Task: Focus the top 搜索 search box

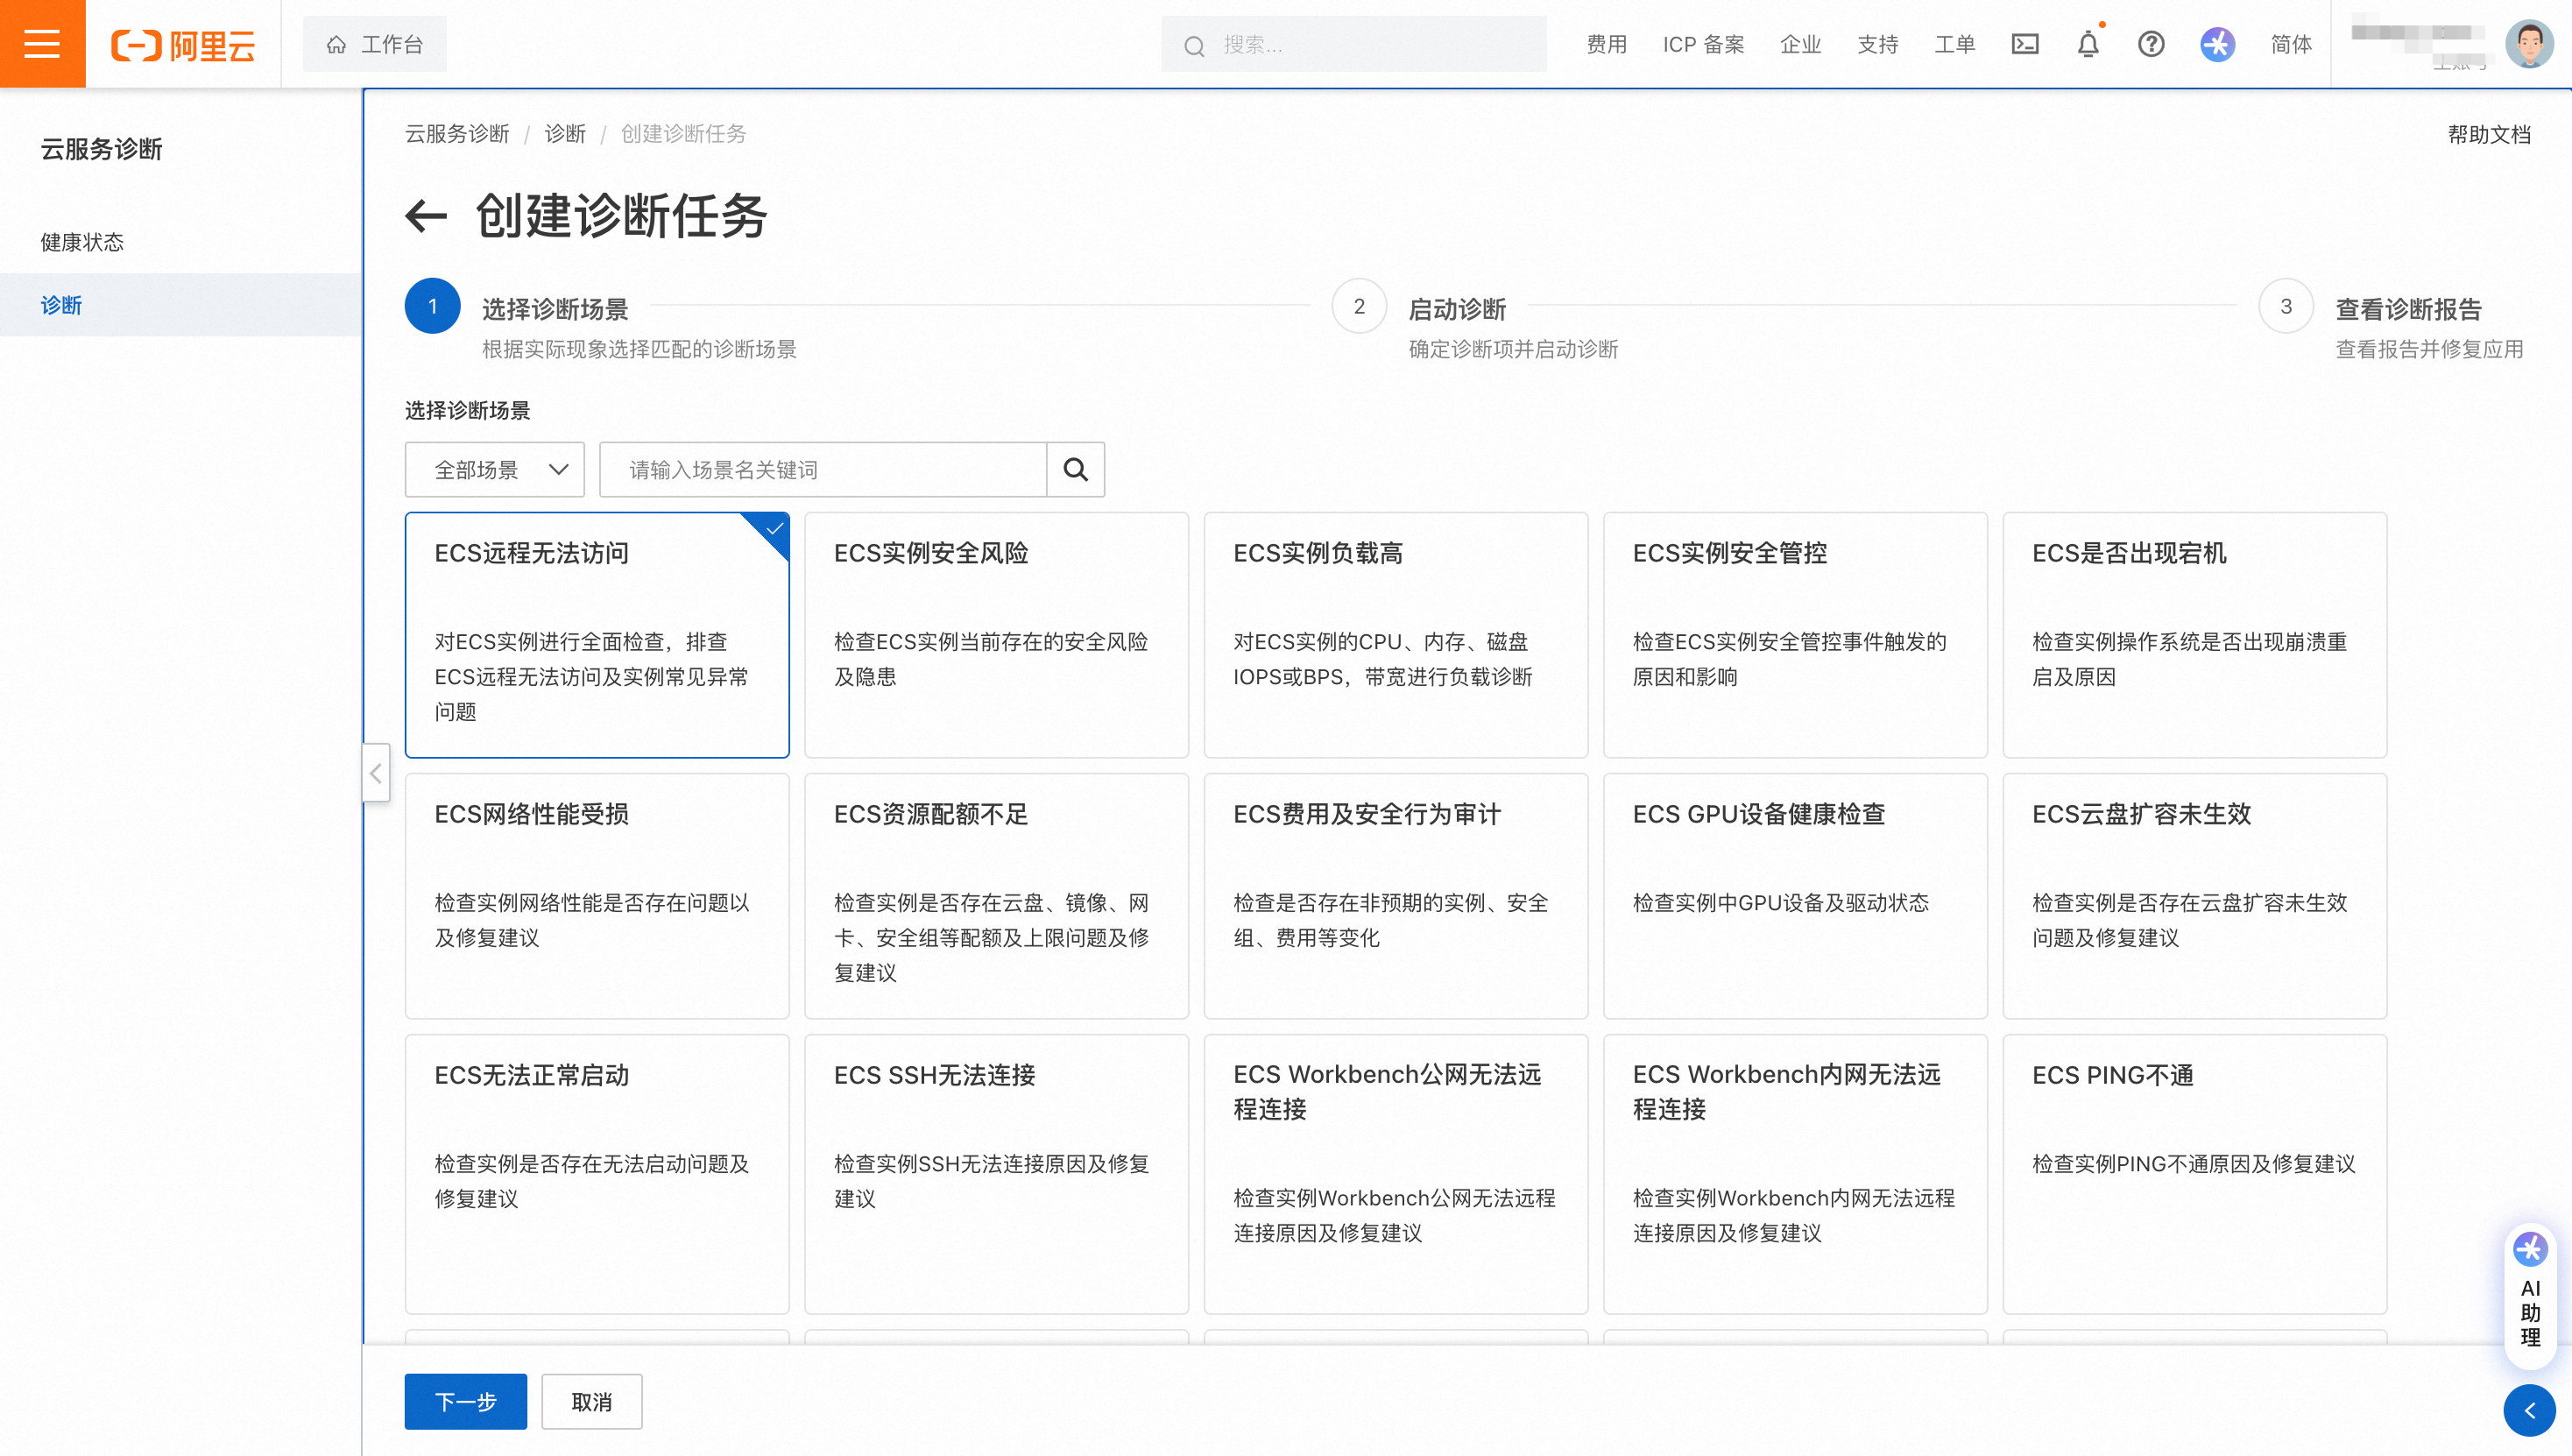Action: (1354, 45)
